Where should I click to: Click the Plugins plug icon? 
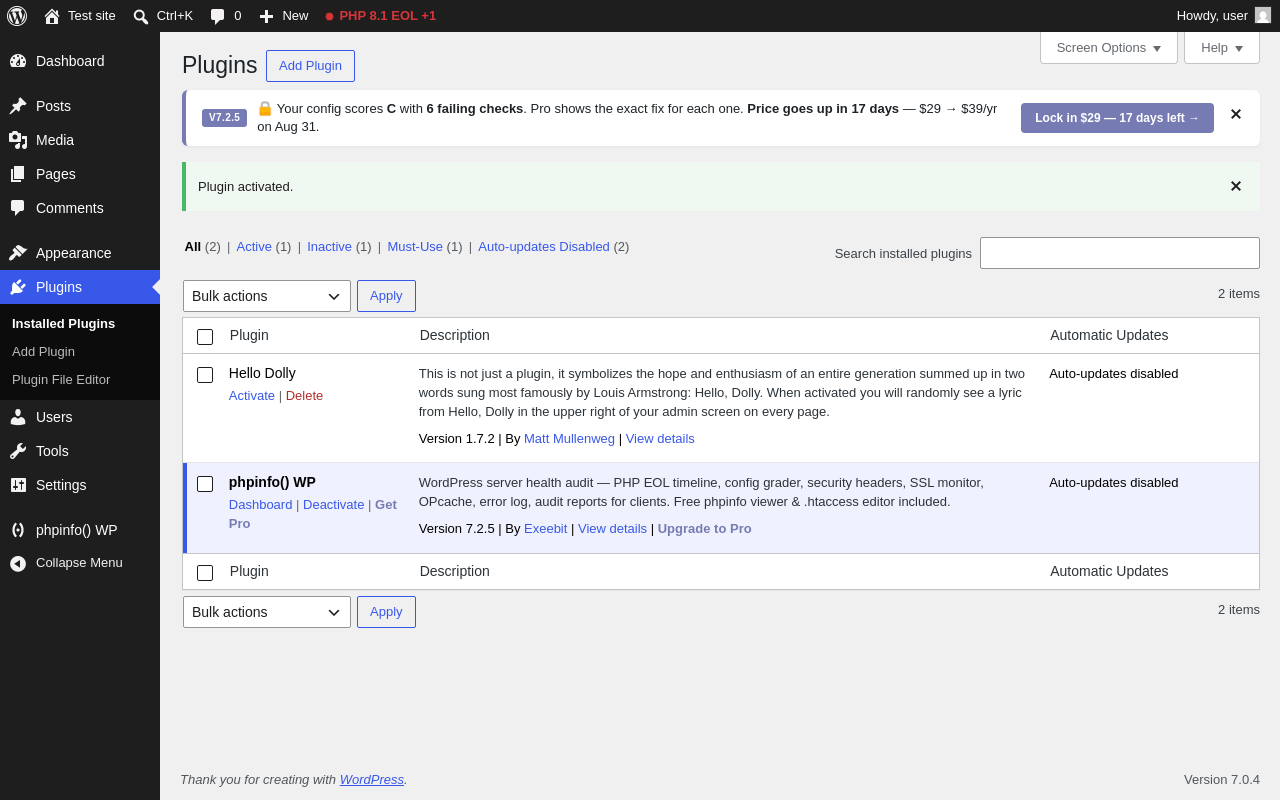pos(18,287)
